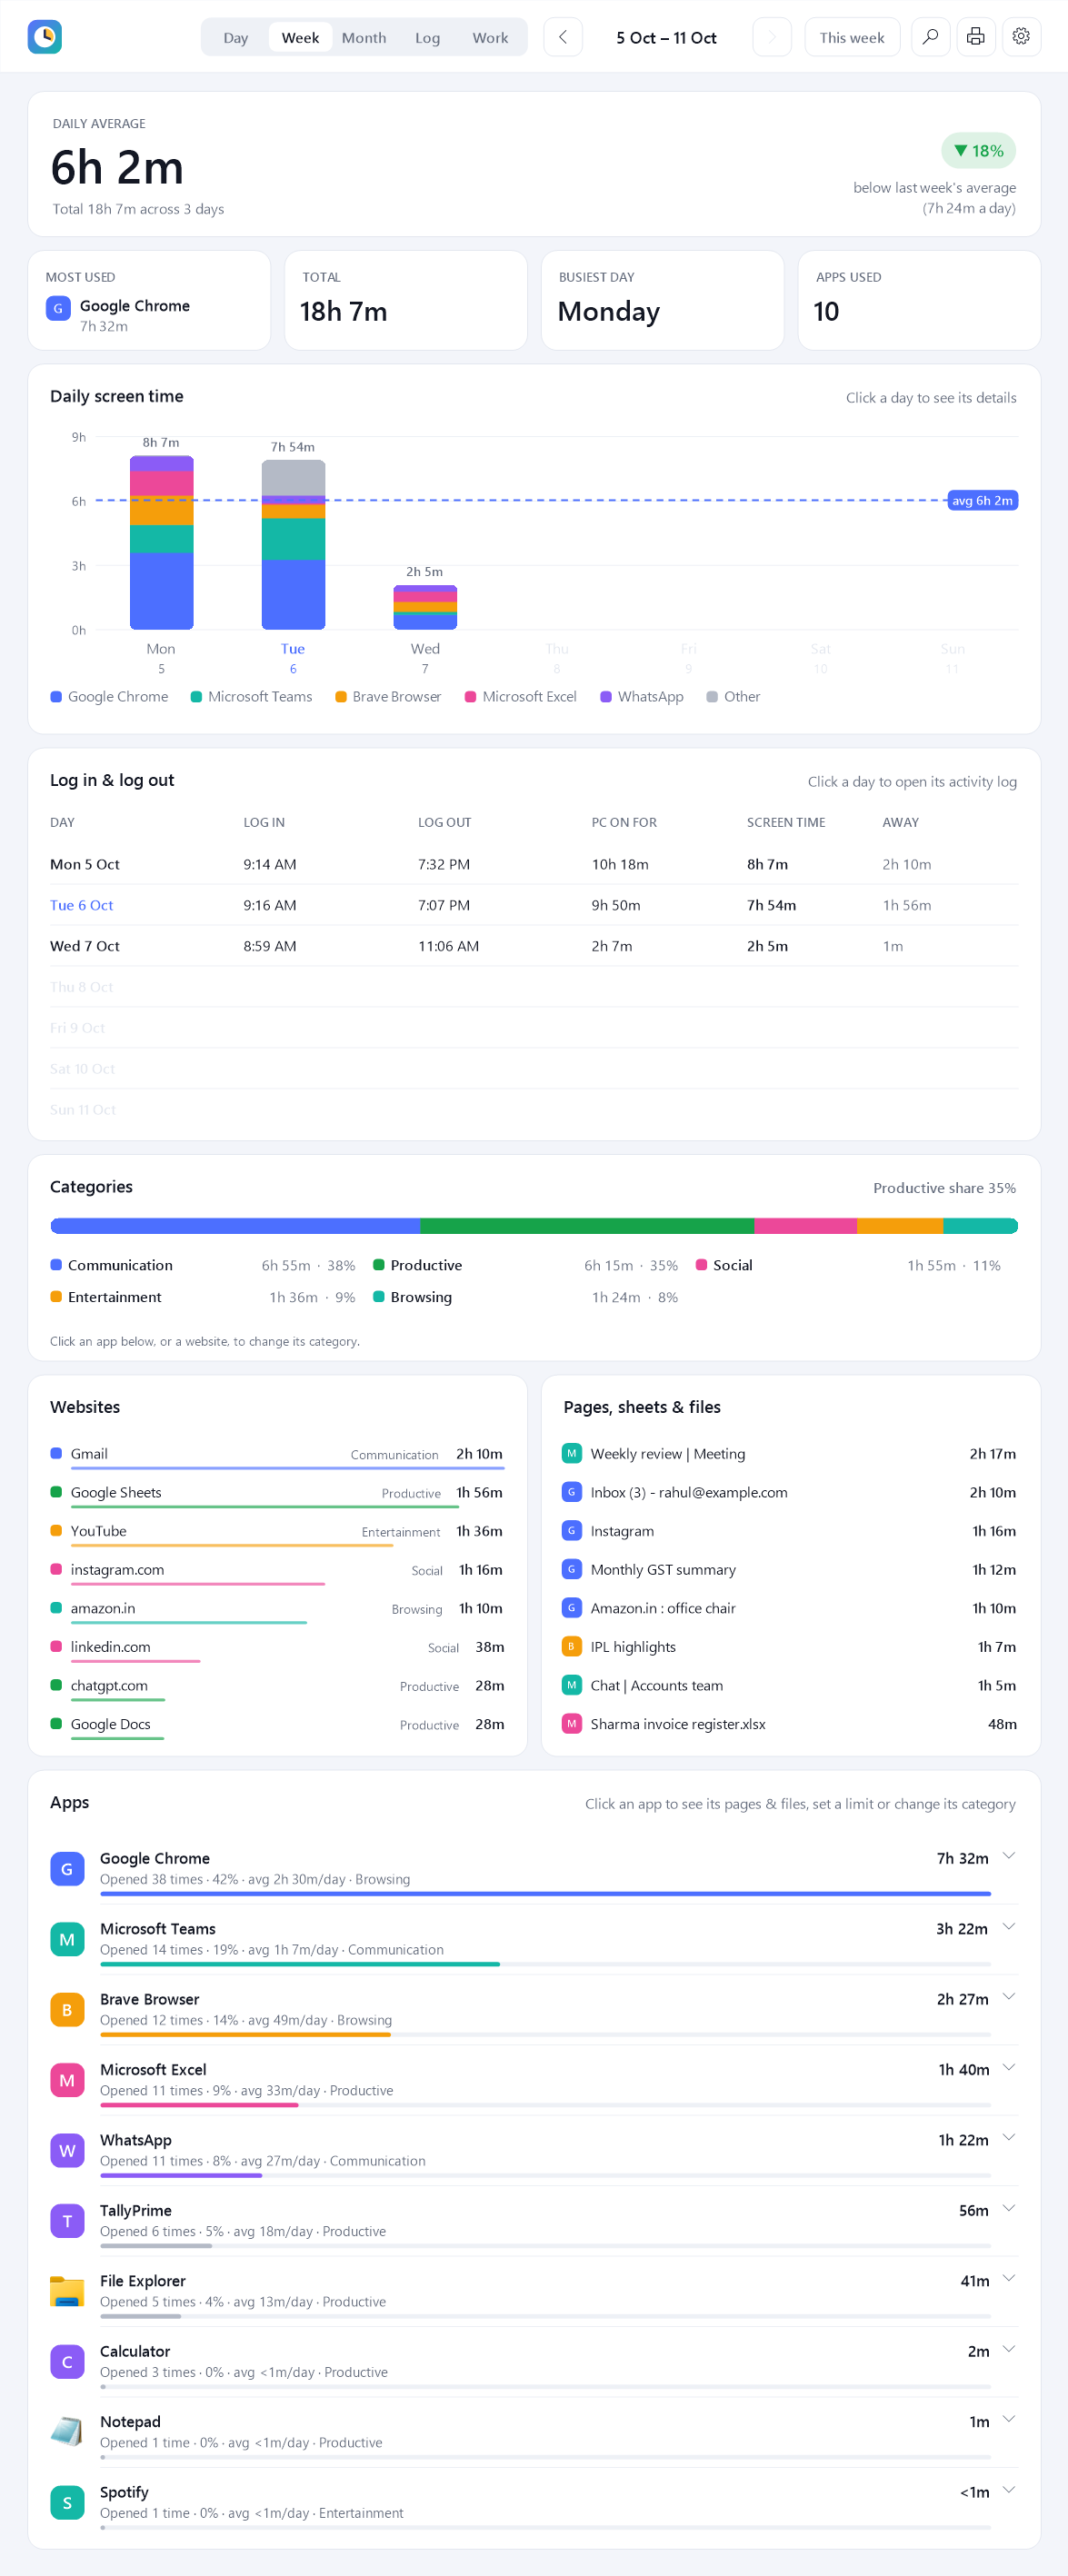The image size is (1068, 2576).
Task: Open the Tue 6 Oct activity log link
Action: [82, 905]
